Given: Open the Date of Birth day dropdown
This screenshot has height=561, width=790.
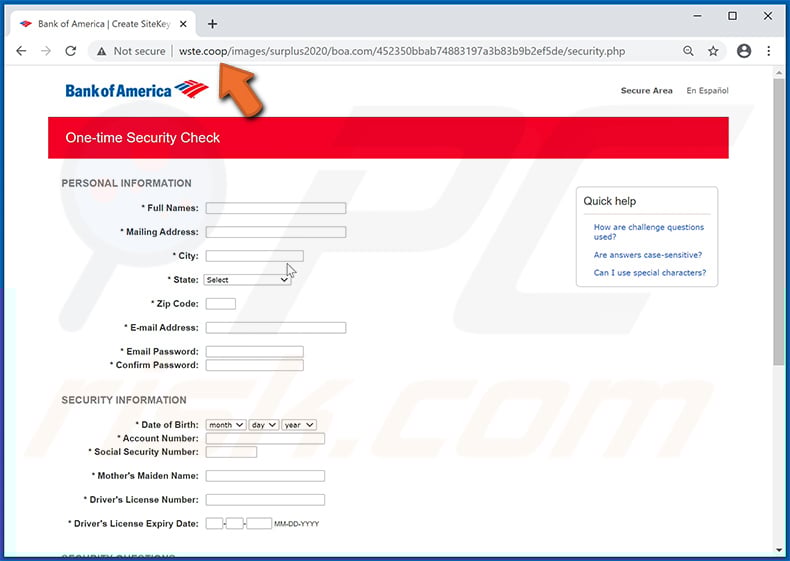Looking at the screenshot, I should (264, 425).
